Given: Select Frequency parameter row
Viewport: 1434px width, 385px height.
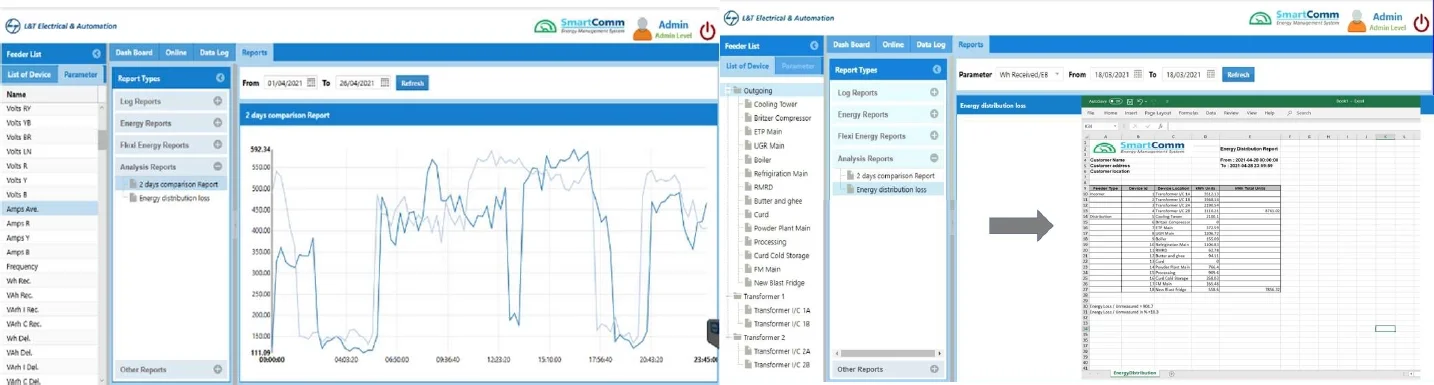Looking at the screenshot, I should [x=49, y=267].
